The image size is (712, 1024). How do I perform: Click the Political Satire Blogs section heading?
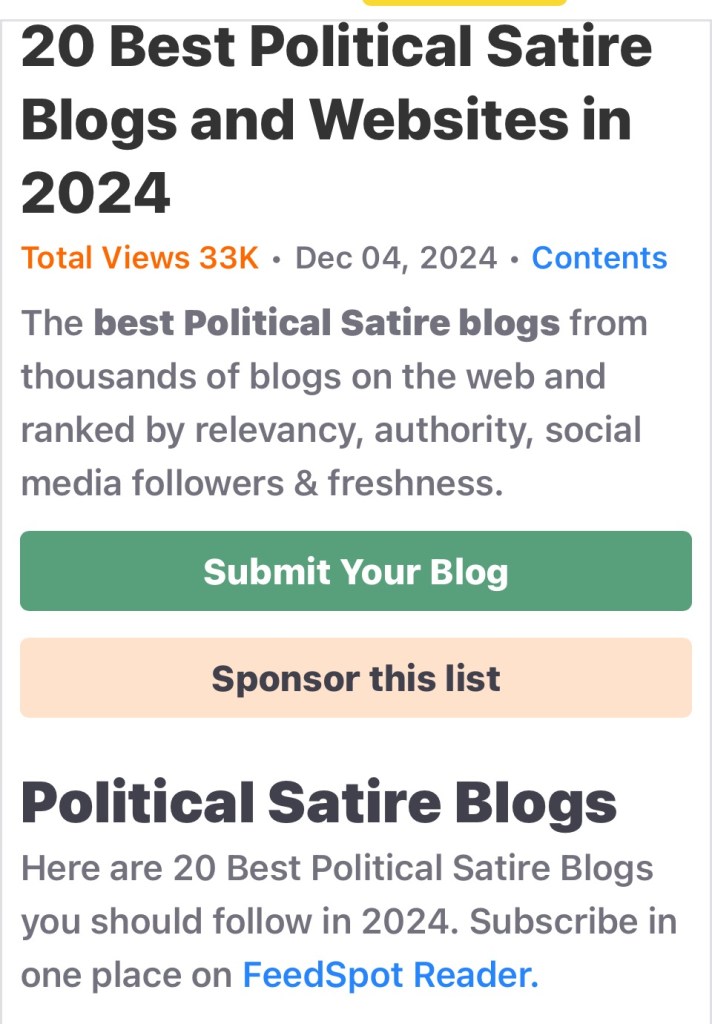(319, 803)
